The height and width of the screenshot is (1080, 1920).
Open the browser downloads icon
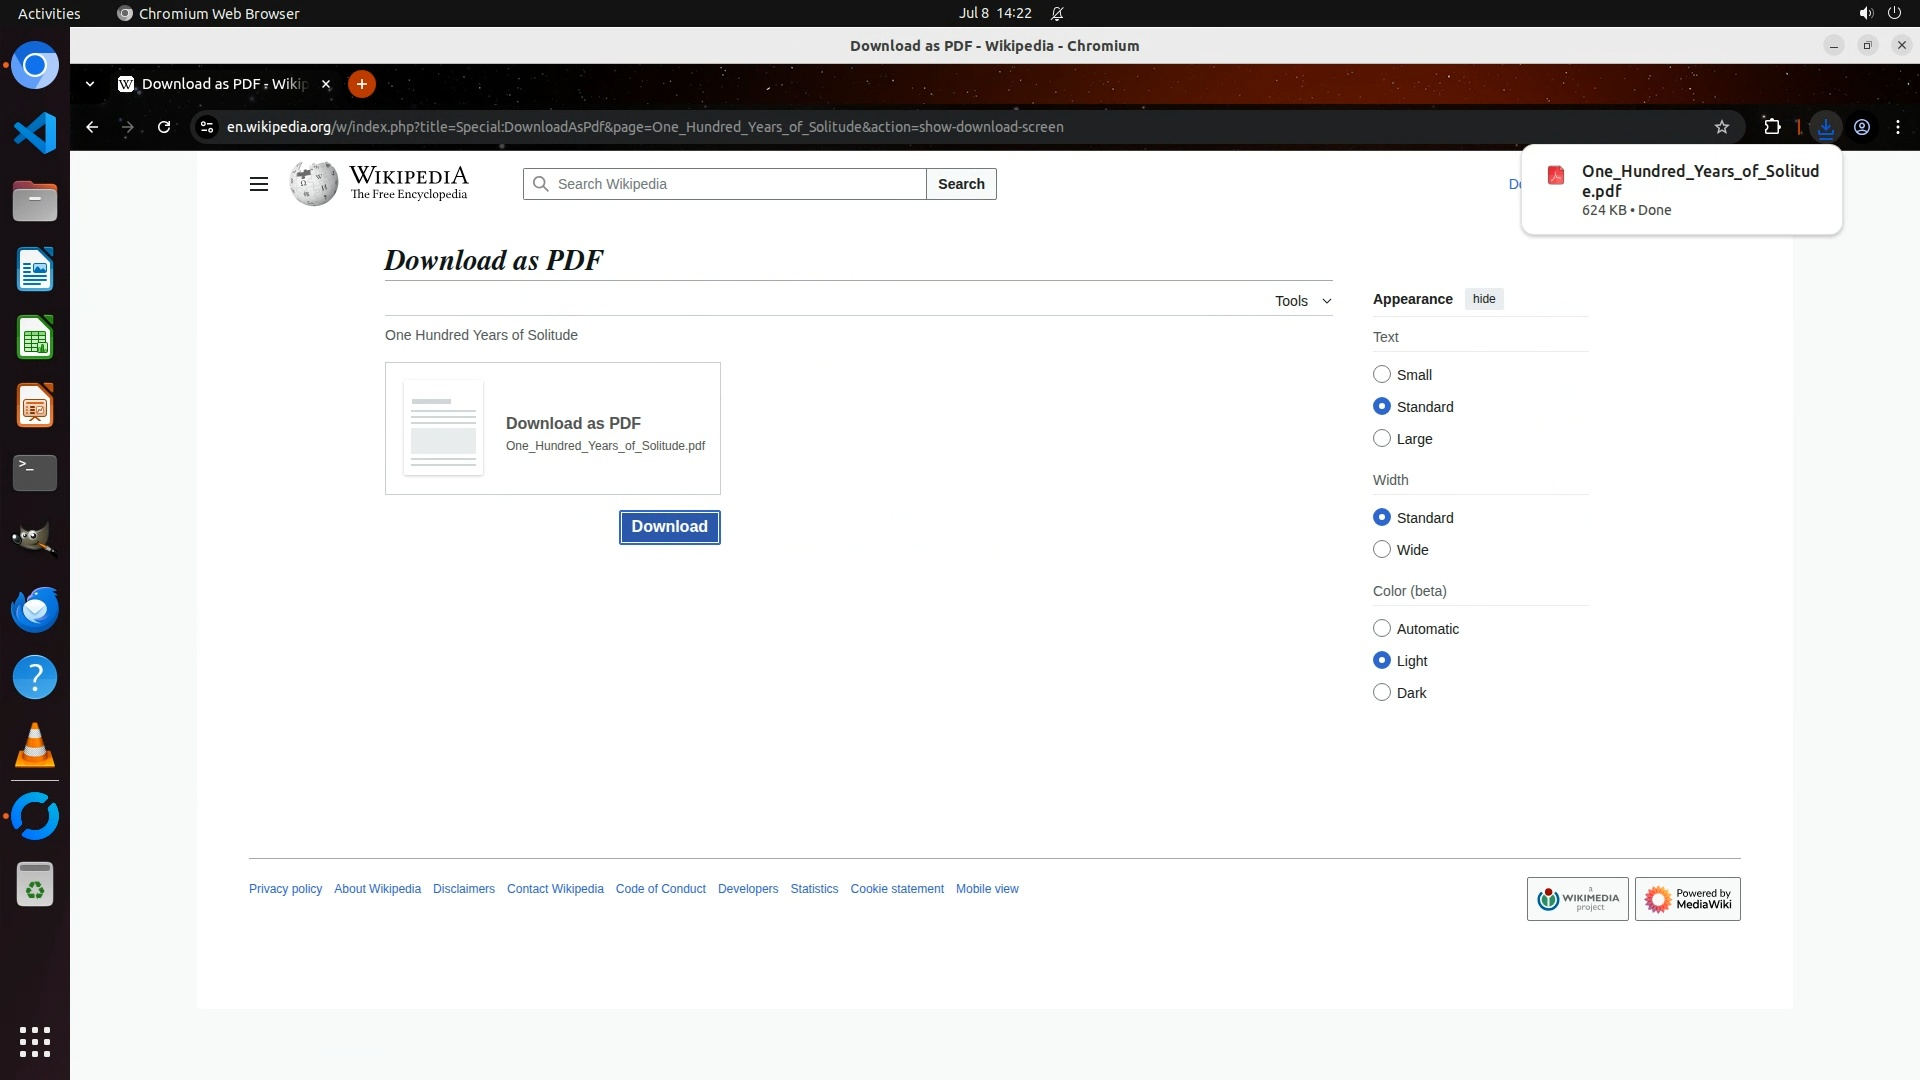click(1826, 127)
